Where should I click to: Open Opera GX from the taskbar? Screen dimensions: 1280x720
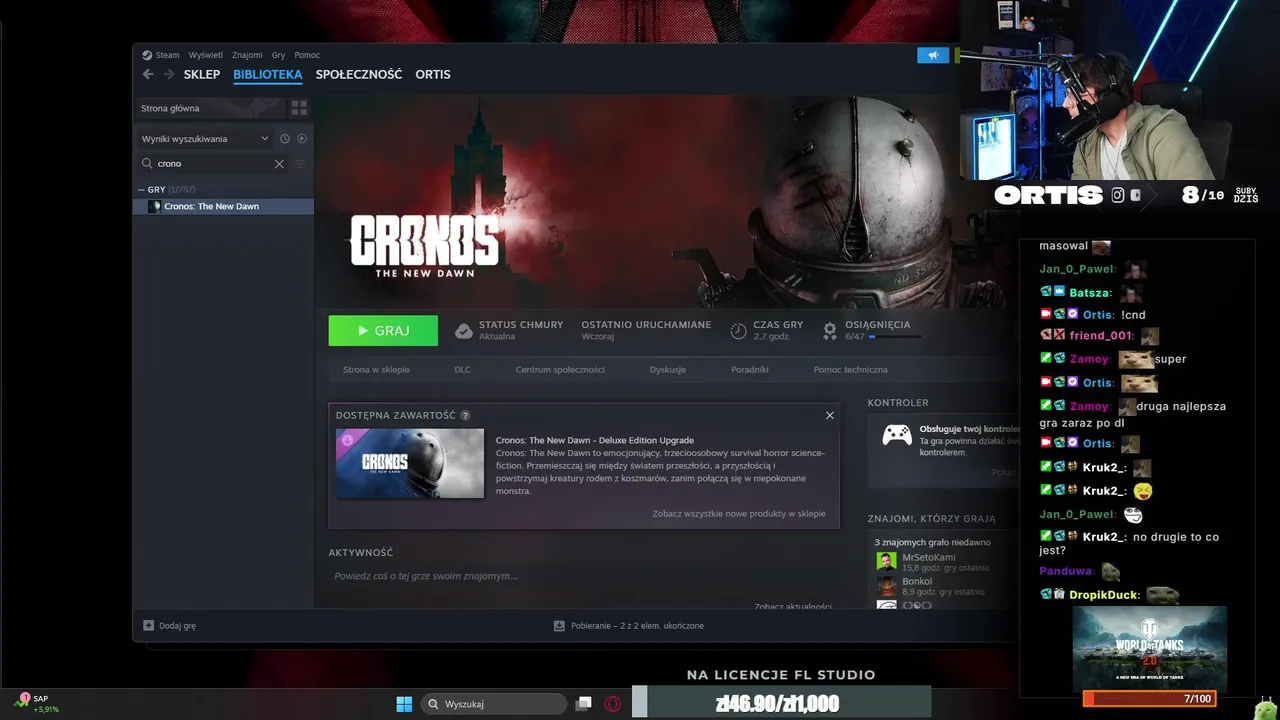click(613, 704)
